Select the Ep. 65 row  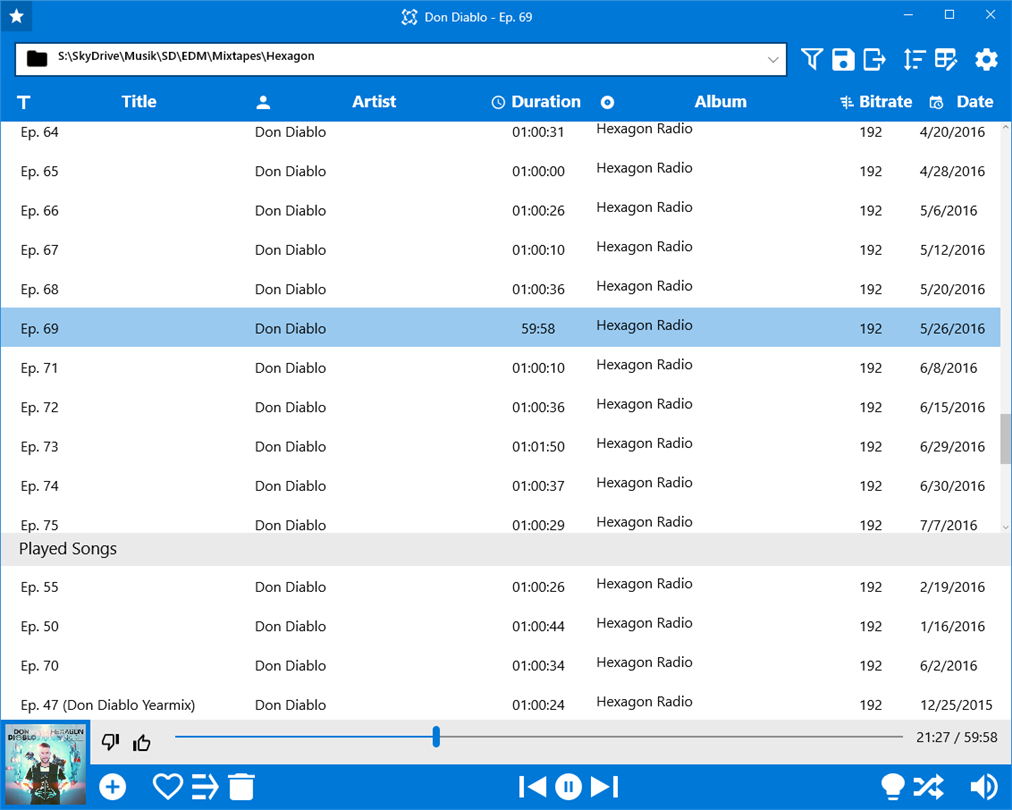click(x=501, y=171)
